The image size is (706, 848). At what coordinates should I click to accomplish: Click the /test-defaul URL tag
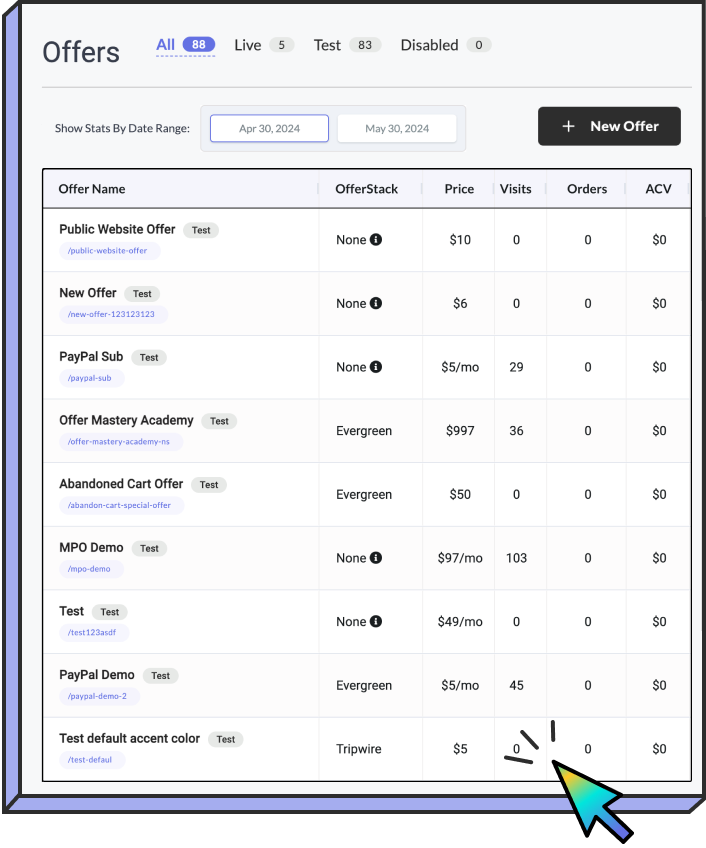click(92, 760)
